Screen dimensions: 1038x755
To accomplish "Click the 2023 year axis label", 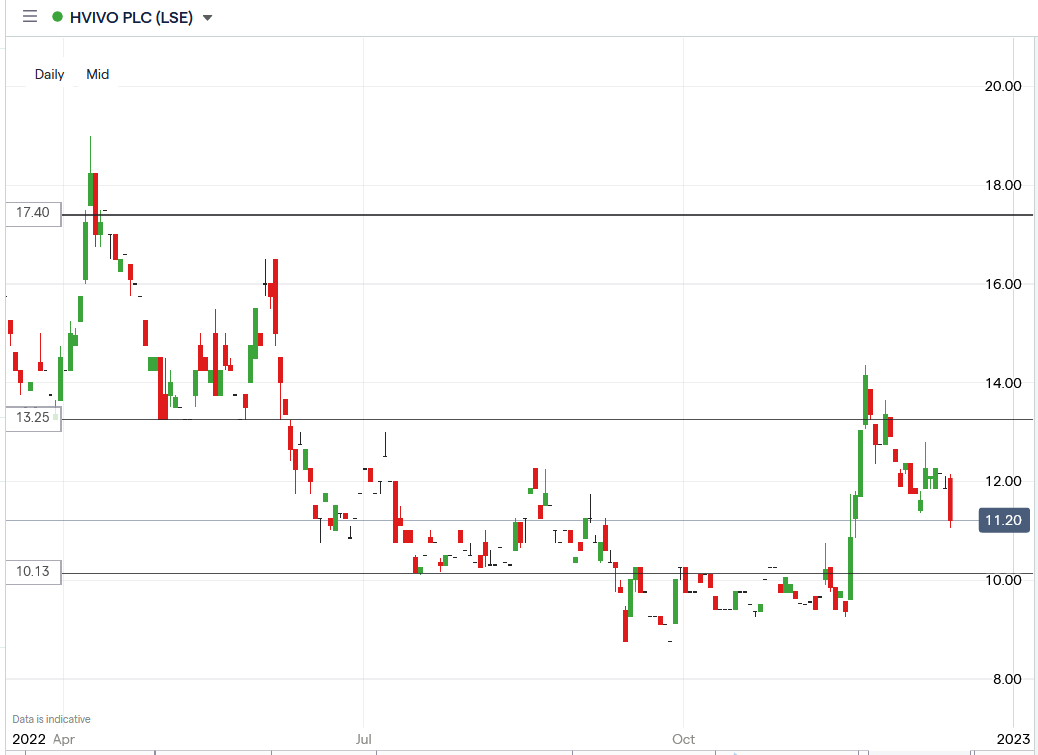I will pos(1013,739).
